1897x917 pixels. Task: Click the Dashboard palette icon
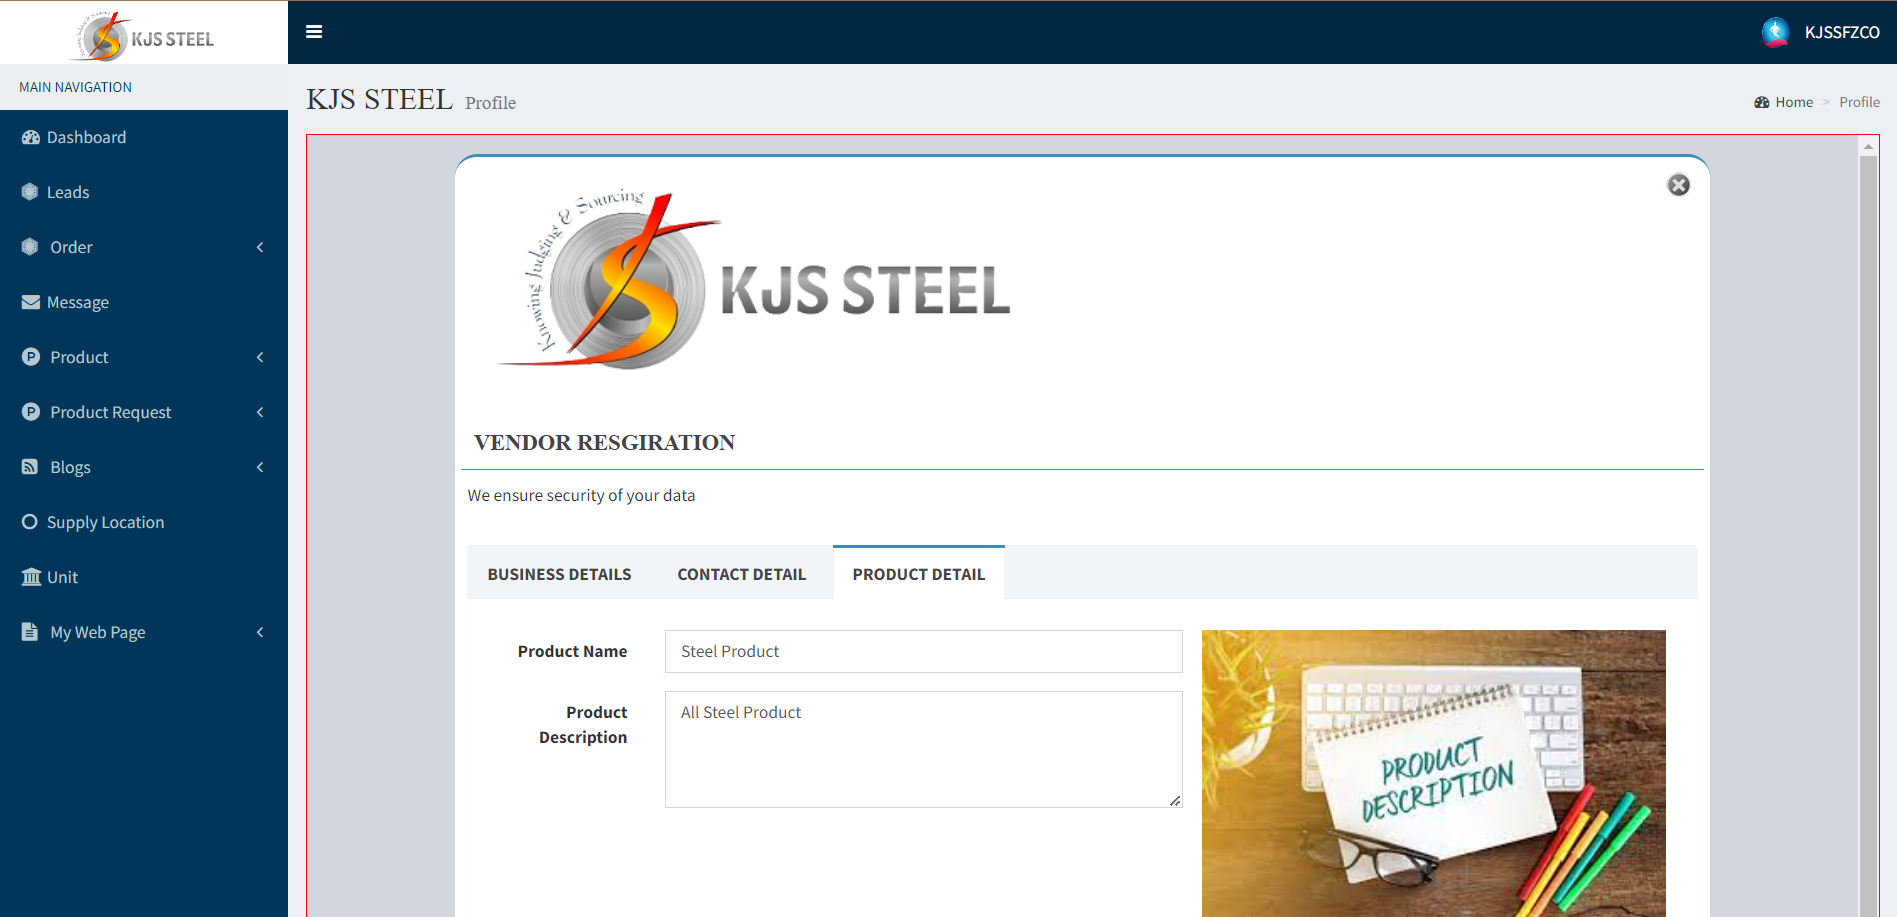click(x=31, y=137)
